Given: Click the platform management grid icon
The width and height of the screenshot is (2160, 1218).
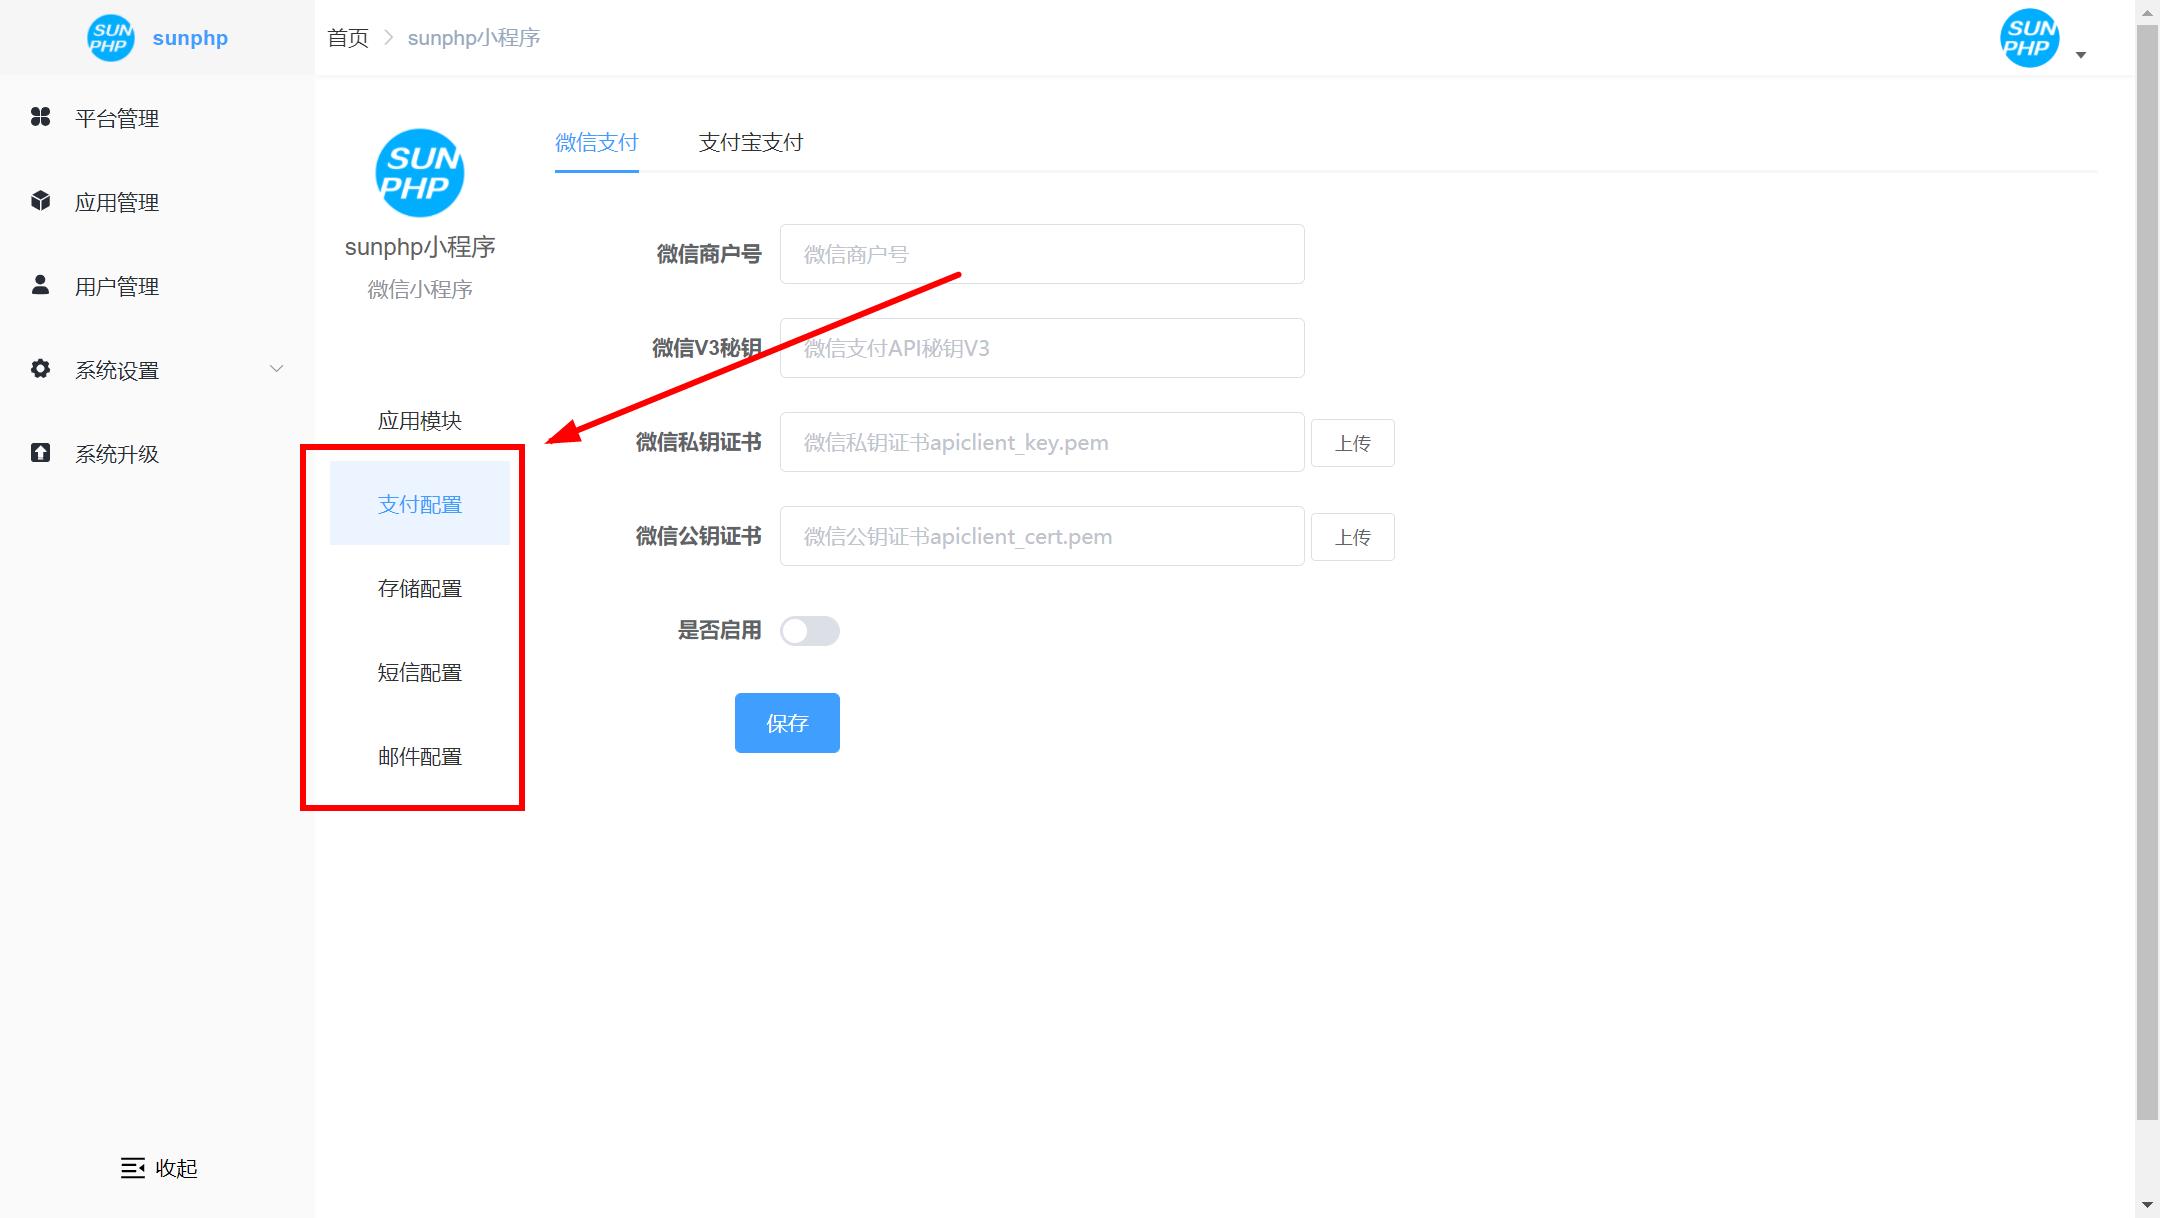Looking at the screenshot, I should 40,117.
